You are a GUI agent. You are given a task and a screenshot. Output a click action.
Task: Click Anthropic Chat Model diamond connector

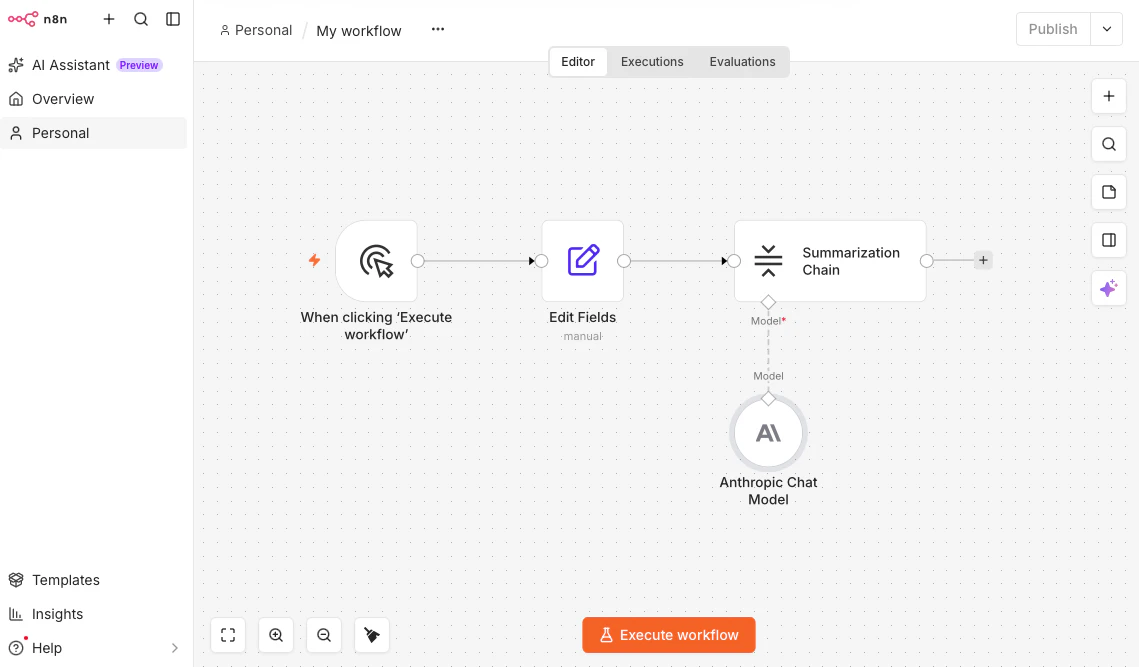click(x=769, y=398)
